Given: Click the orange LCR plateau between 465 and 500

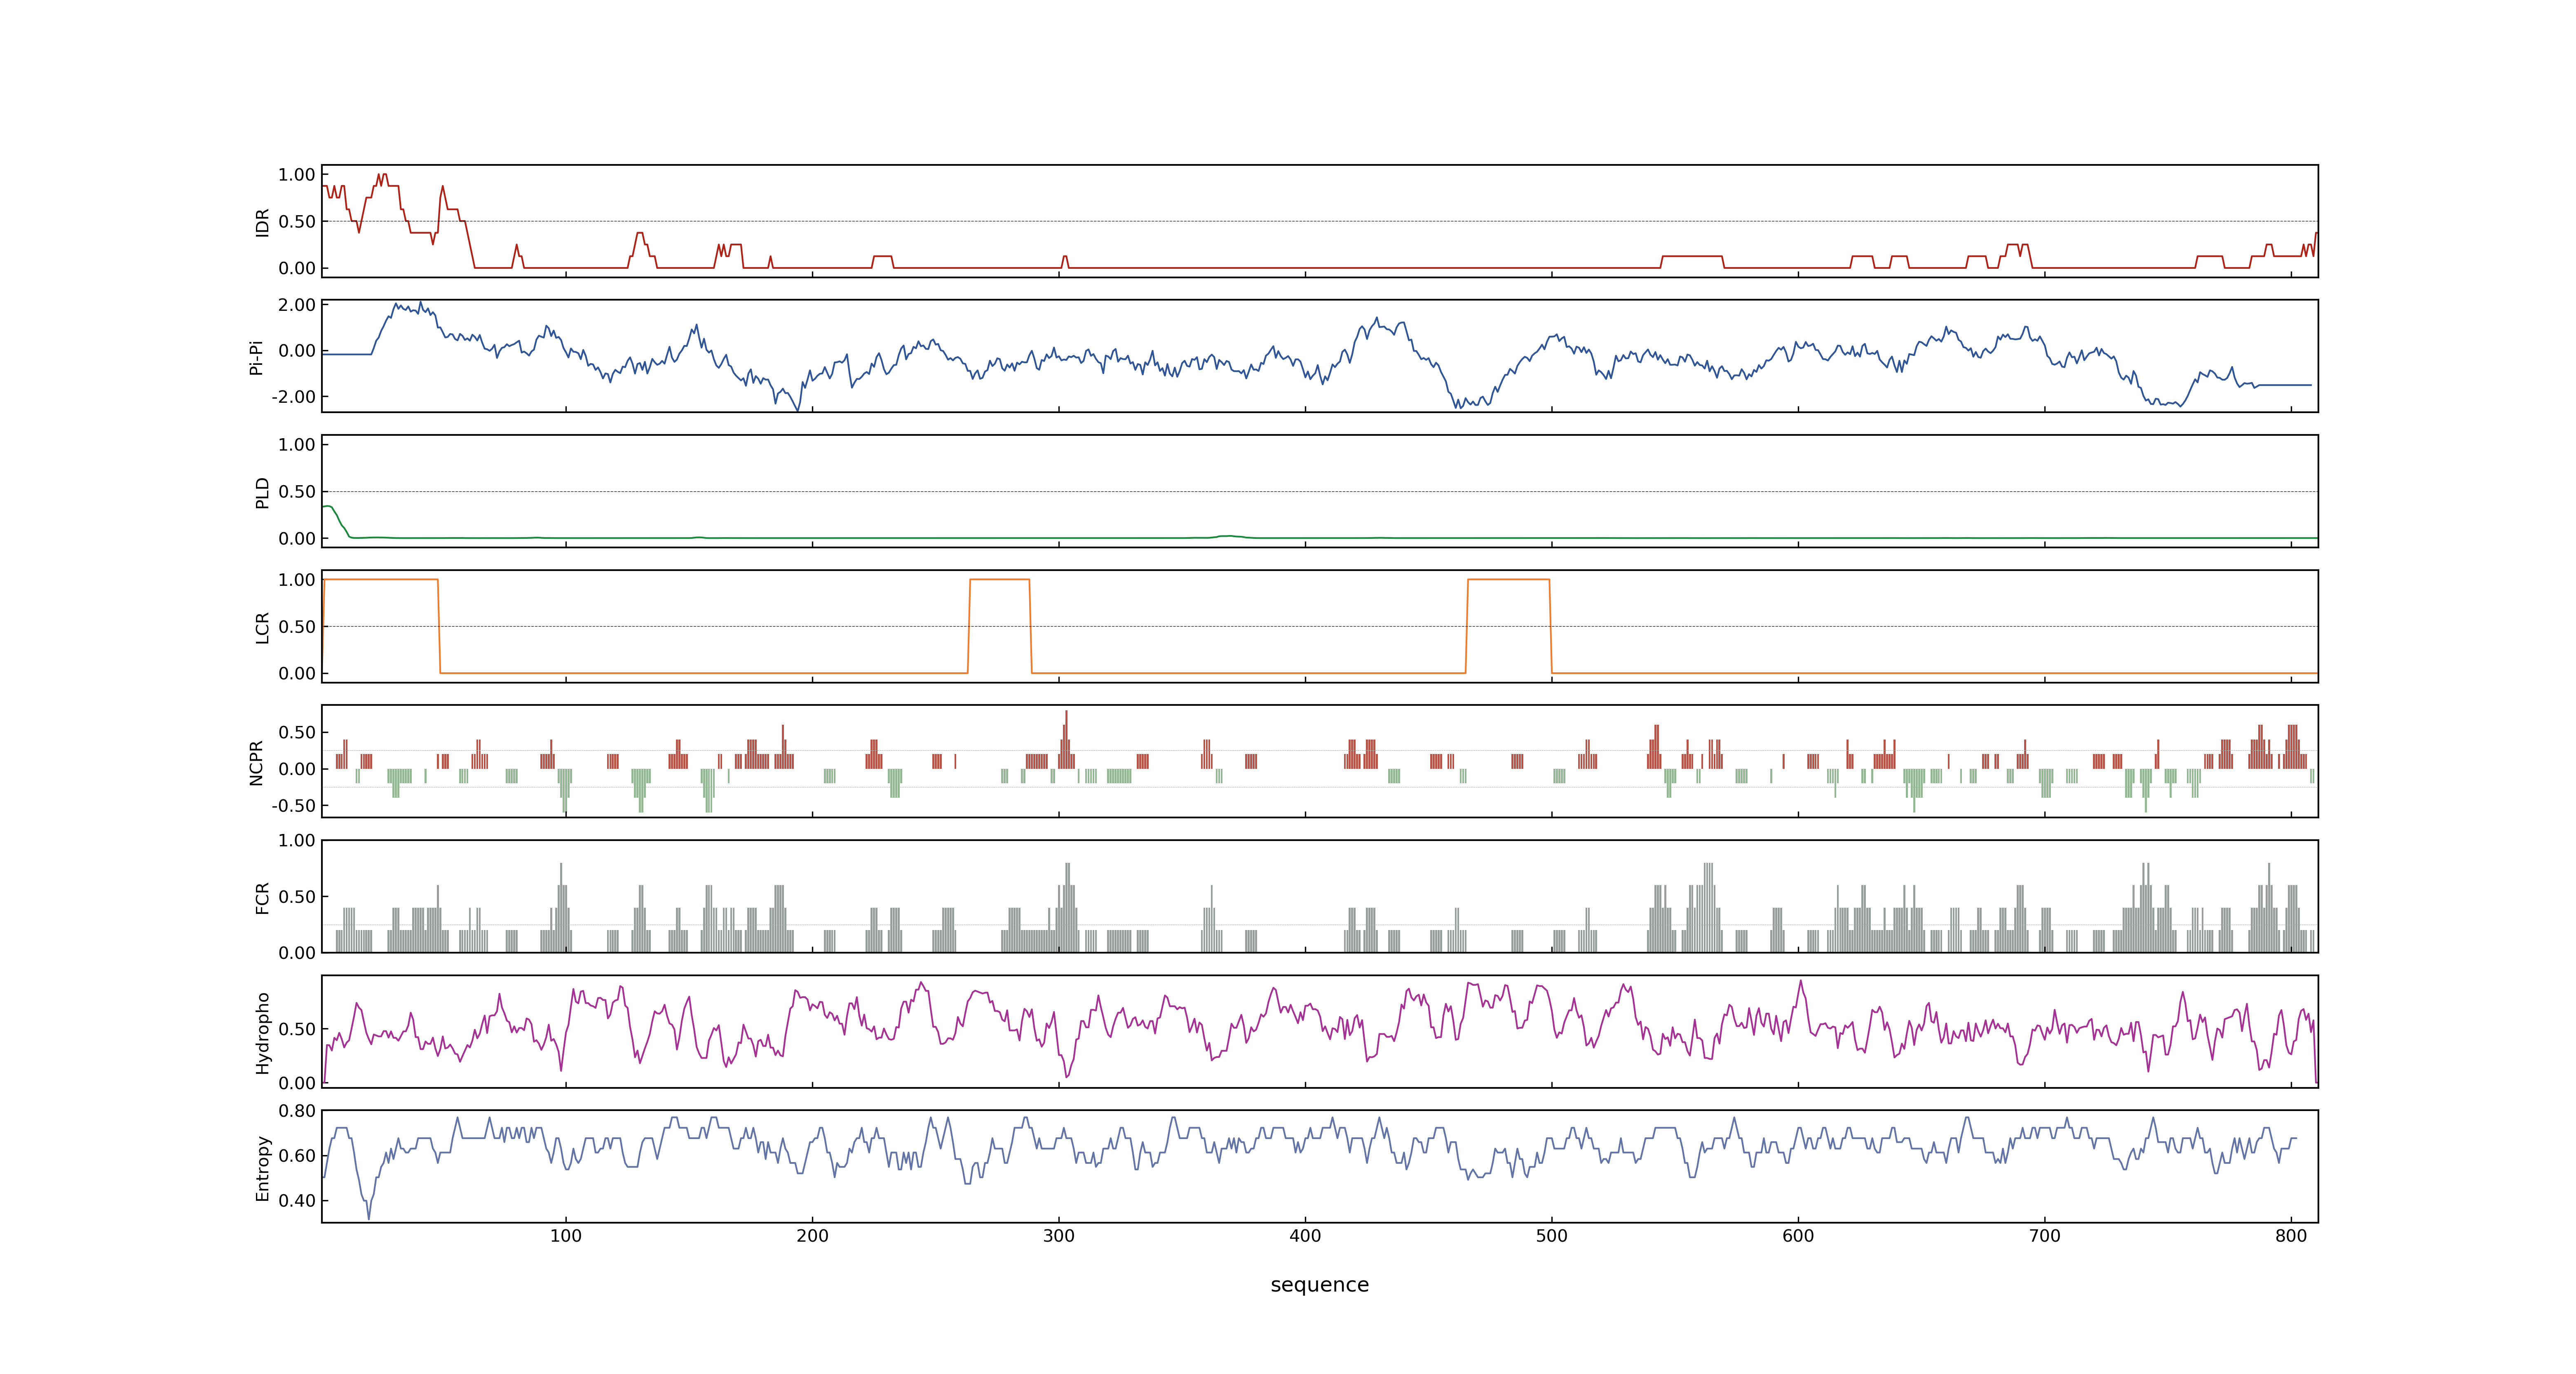Looking at the screenshot, I should [x=1509, y=580].
